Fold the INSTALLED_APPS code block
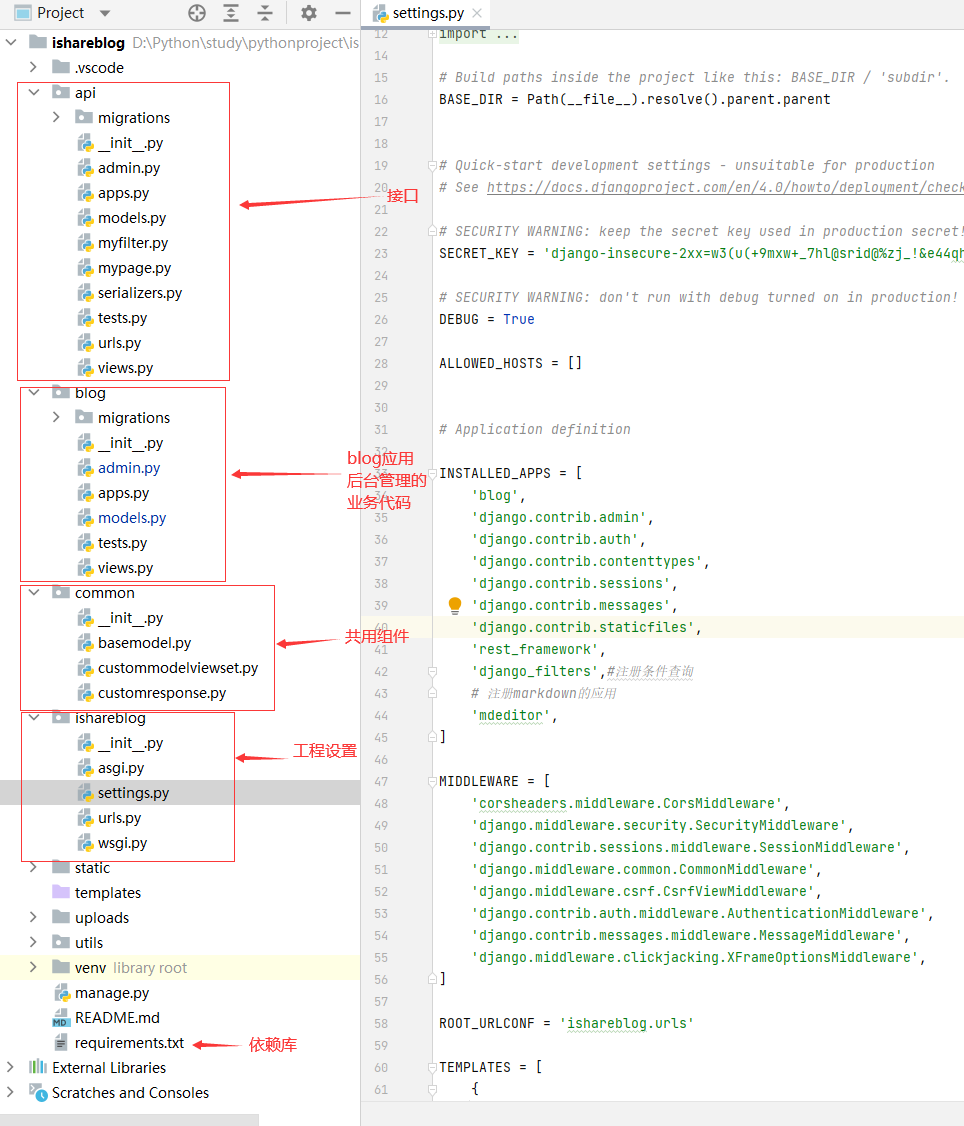Screen dimensions: 964x1126 tap(432, 473)
